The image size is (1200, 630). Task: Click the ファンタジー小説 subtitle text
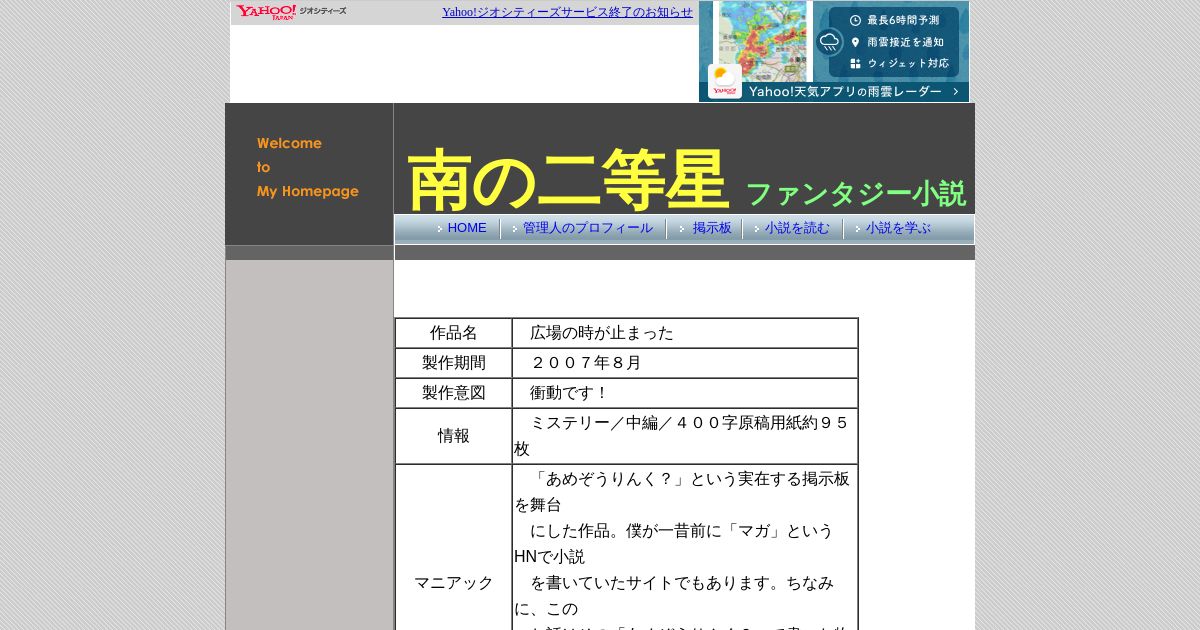(856, 193)
